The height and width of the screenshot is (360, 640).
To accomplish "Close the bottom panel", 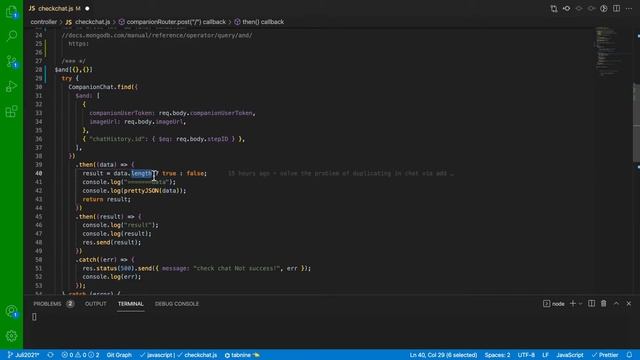I will tap(629, 304).
